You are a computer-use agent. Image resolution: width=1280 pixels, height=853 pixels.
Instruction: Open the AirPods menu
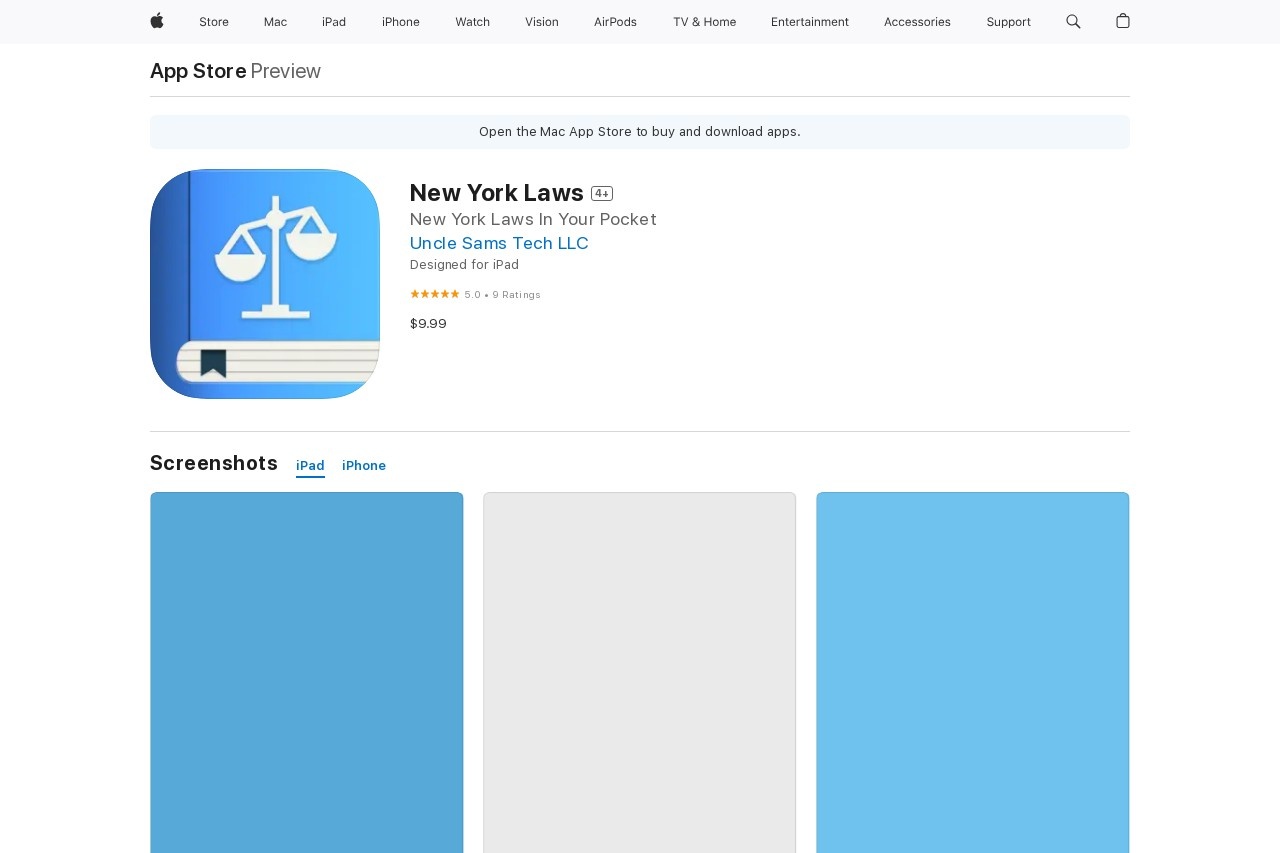pos(615,22)
